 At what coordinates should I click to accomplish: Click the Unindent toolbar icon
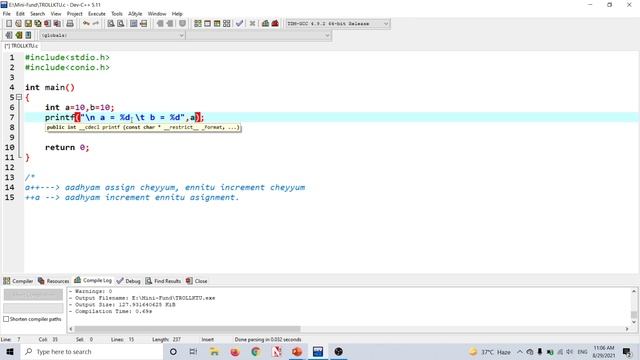point(170,24)
